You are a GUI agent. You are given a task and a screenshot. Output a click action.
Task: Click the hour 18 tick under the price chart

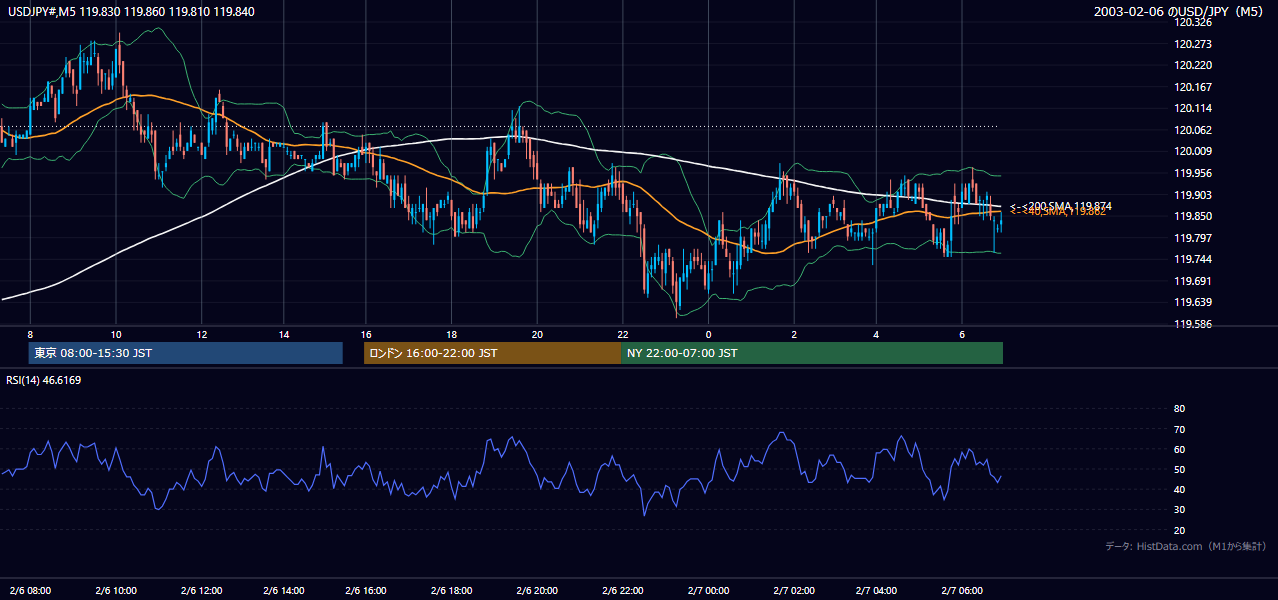pyautogui.click(x=452, y=334)
